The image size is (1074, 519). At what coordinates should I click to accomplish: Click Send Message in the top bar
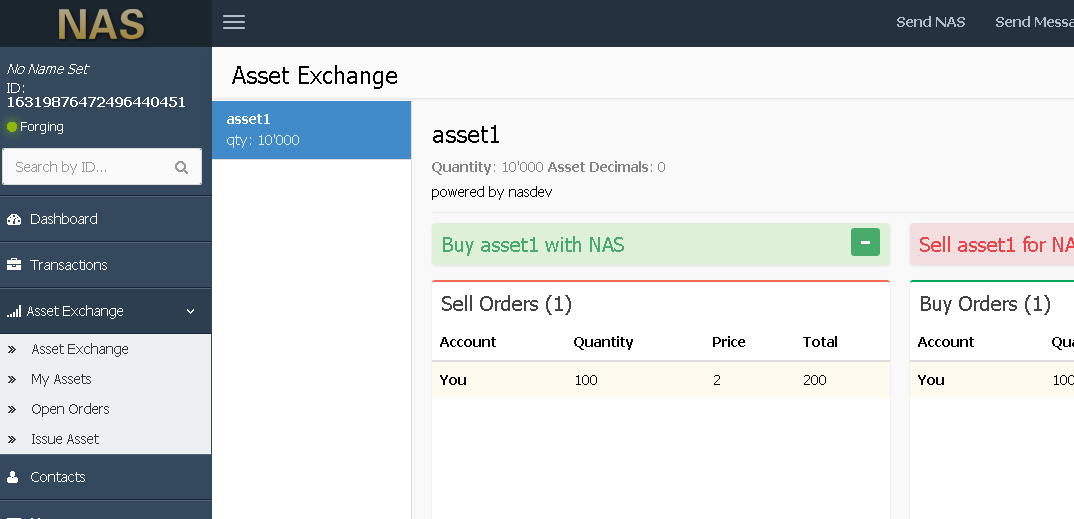click(x=1034, y=22)
